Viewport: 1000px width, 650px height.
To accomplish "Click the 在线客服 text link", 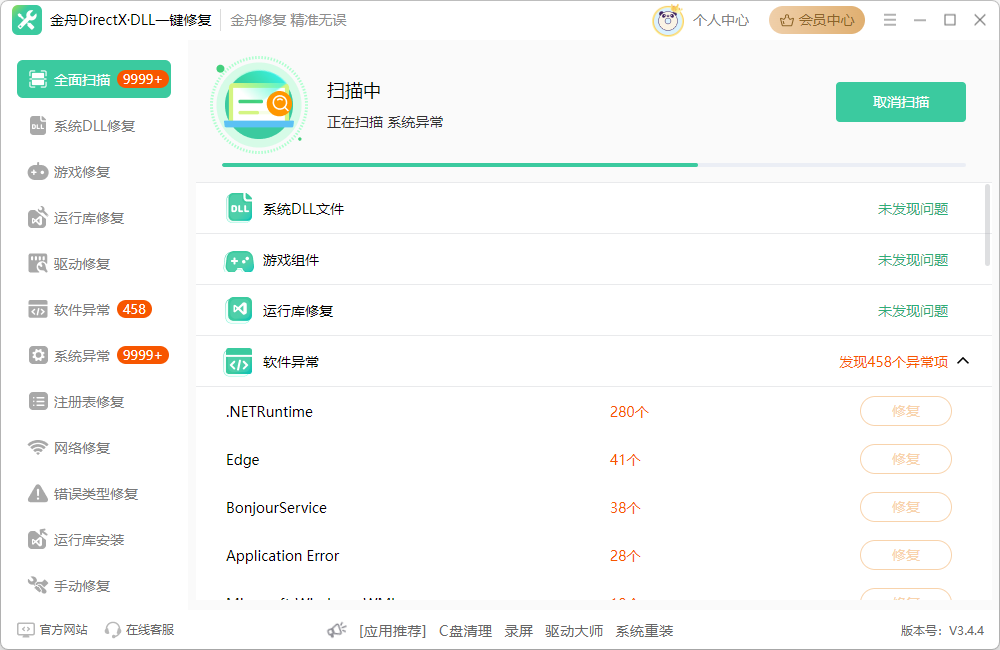I will 150,630.
